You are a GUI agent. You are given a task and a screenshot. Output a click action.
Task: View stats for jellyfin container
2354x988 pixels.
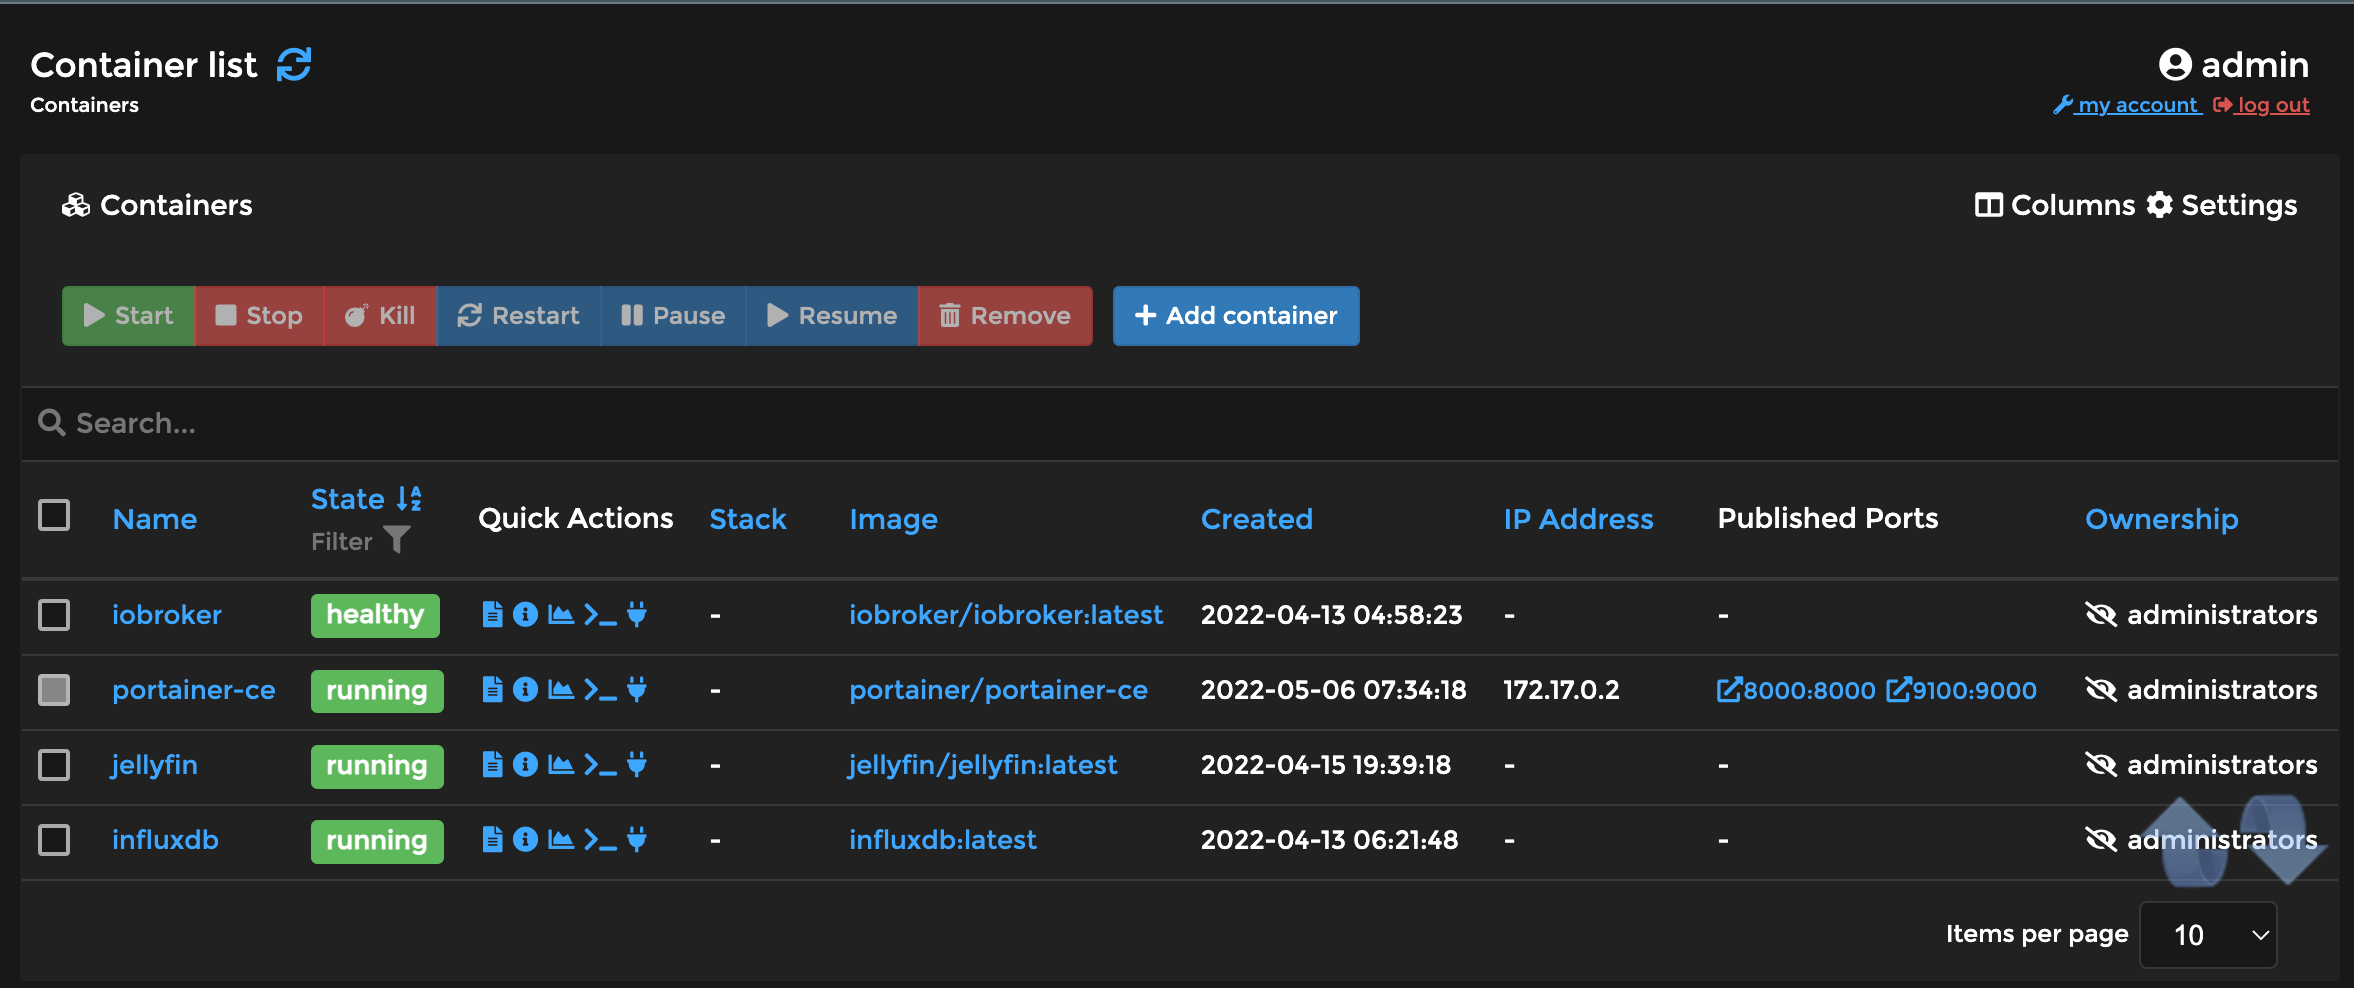(561, 764)
